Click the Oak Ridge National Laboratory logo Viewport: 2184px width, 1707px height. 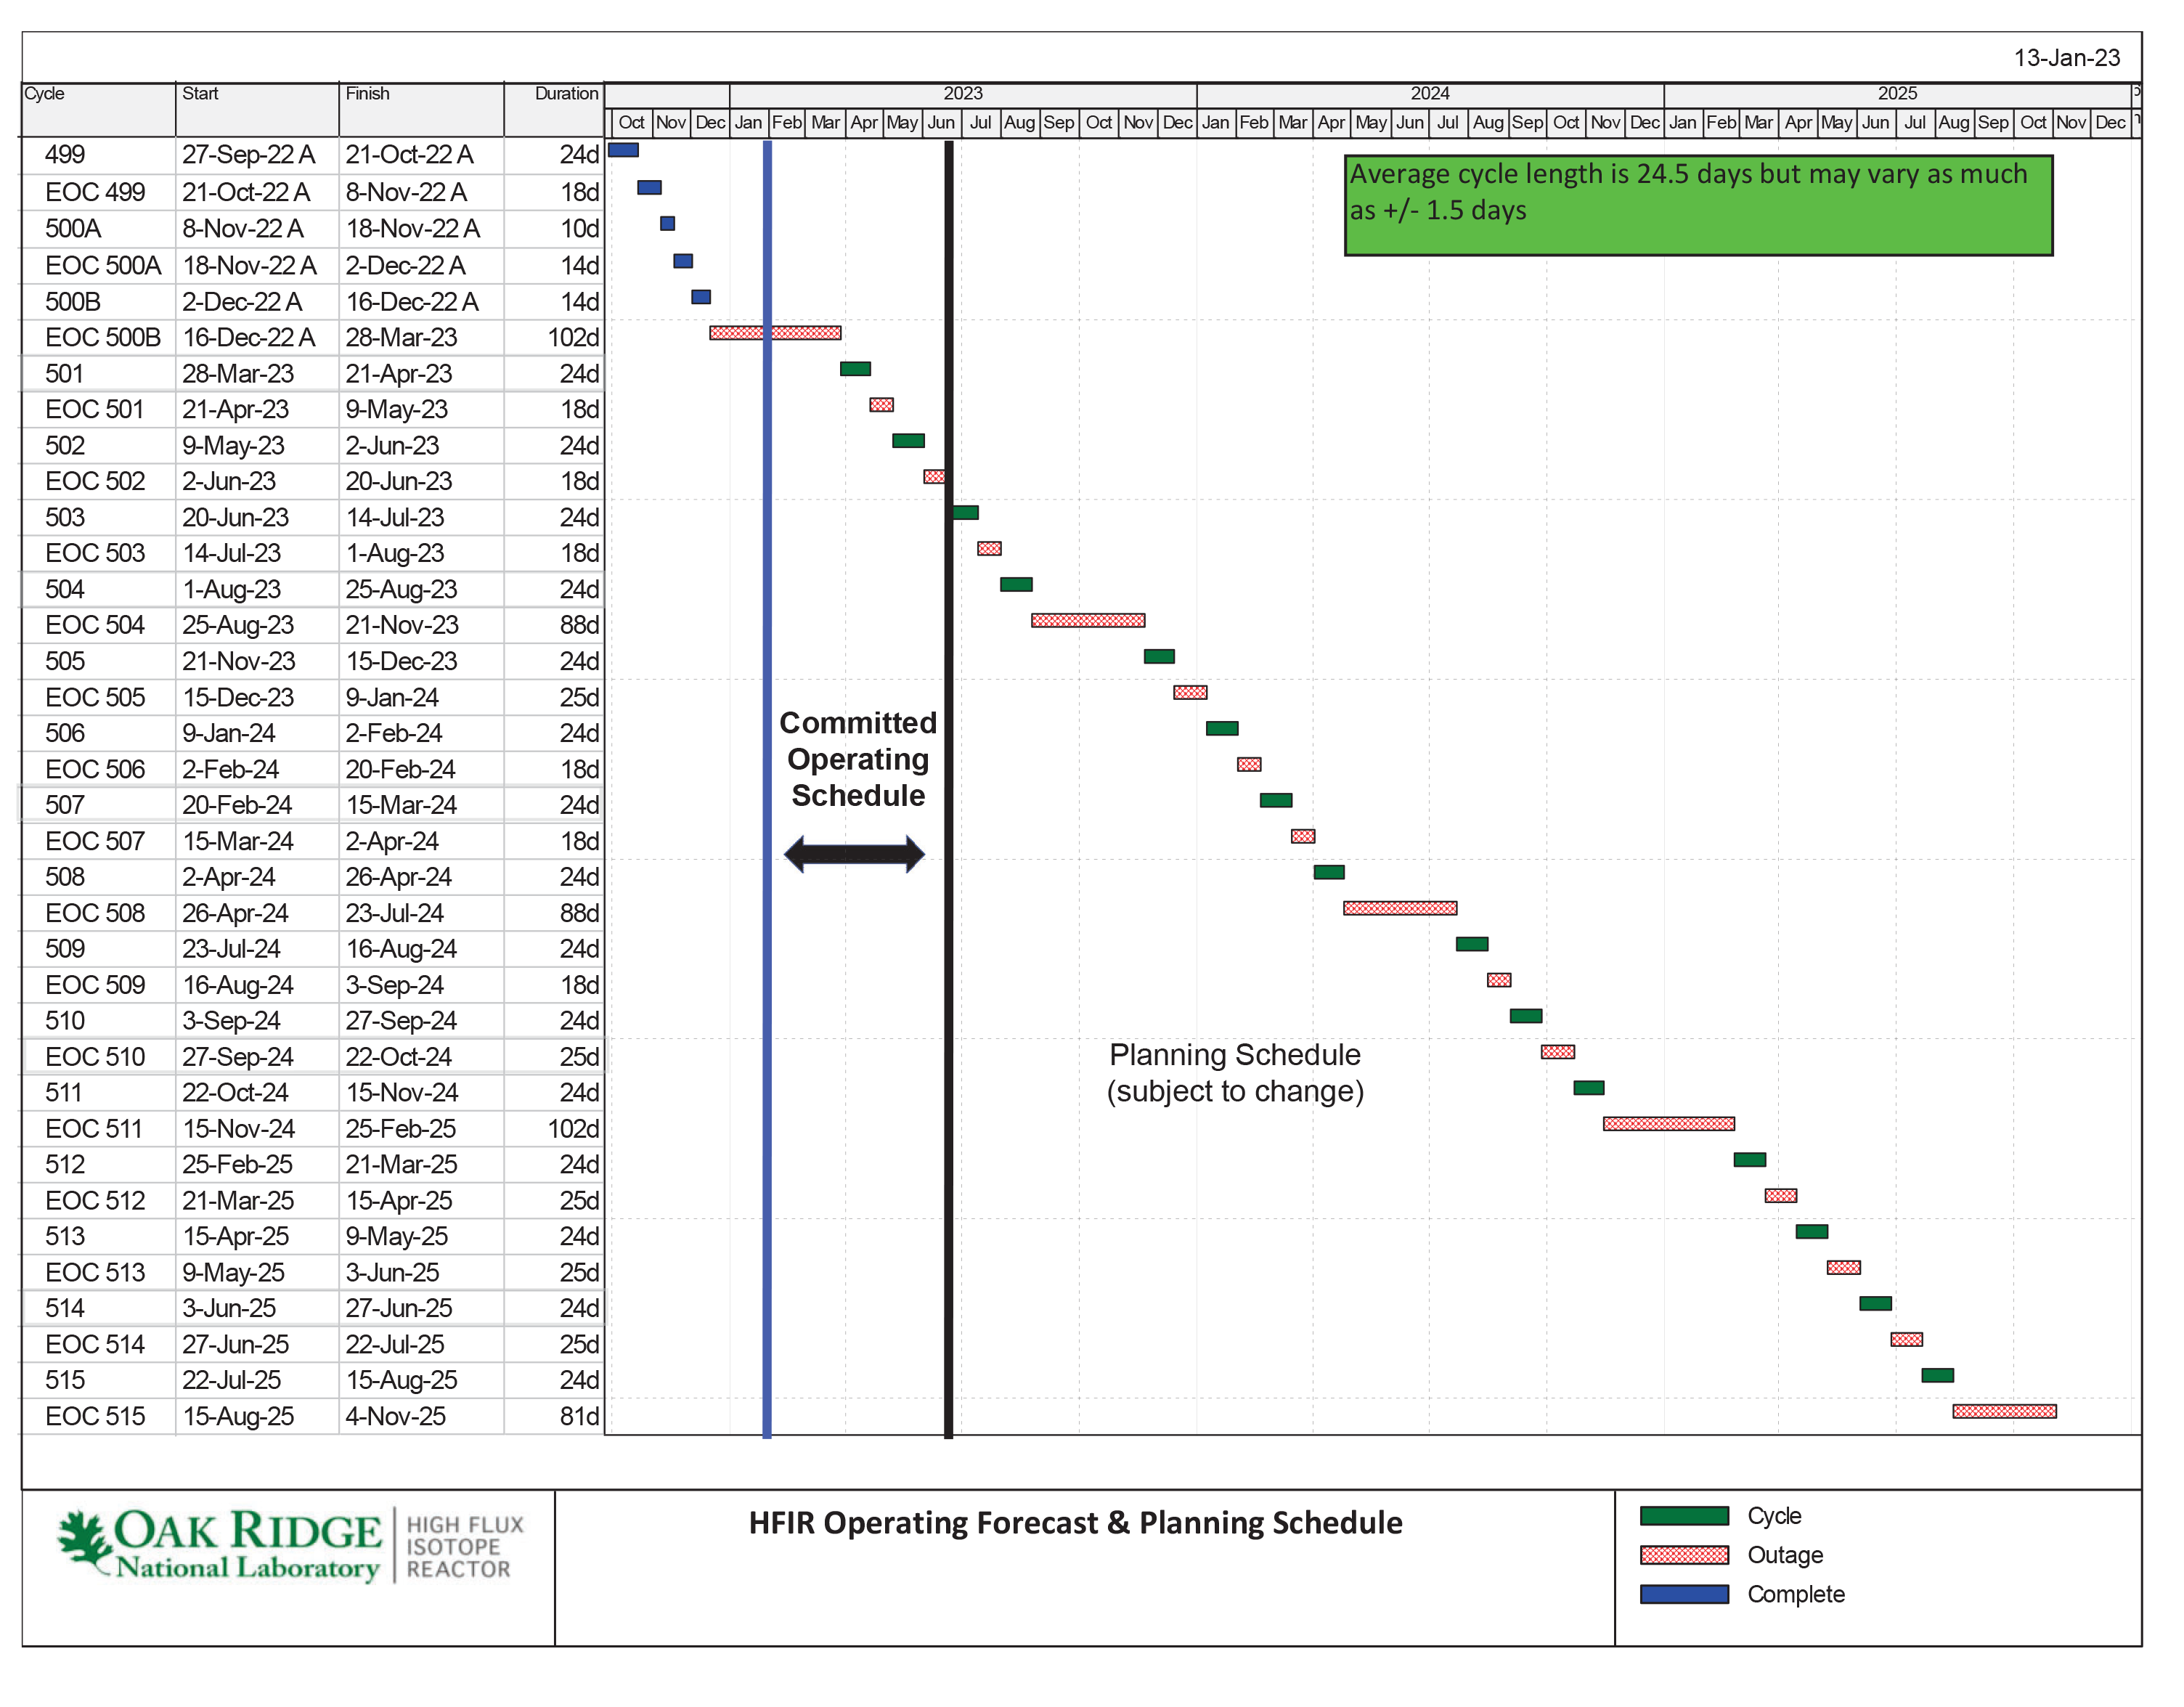coord(220,1546)
